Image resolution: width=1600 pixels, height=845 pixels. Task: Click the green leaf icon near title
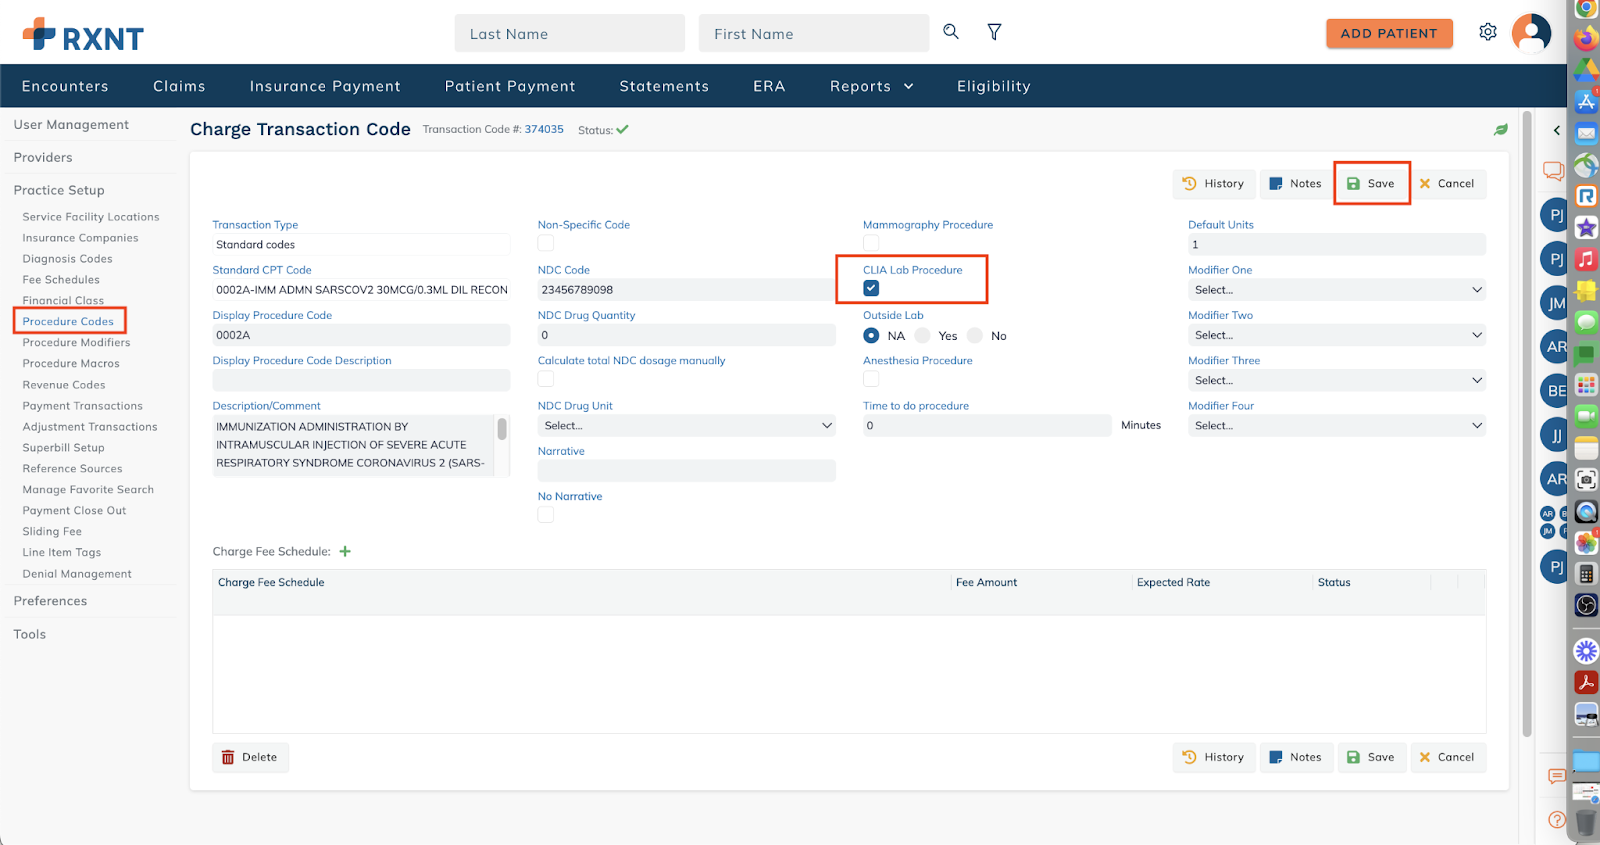tap(1501, 130)
